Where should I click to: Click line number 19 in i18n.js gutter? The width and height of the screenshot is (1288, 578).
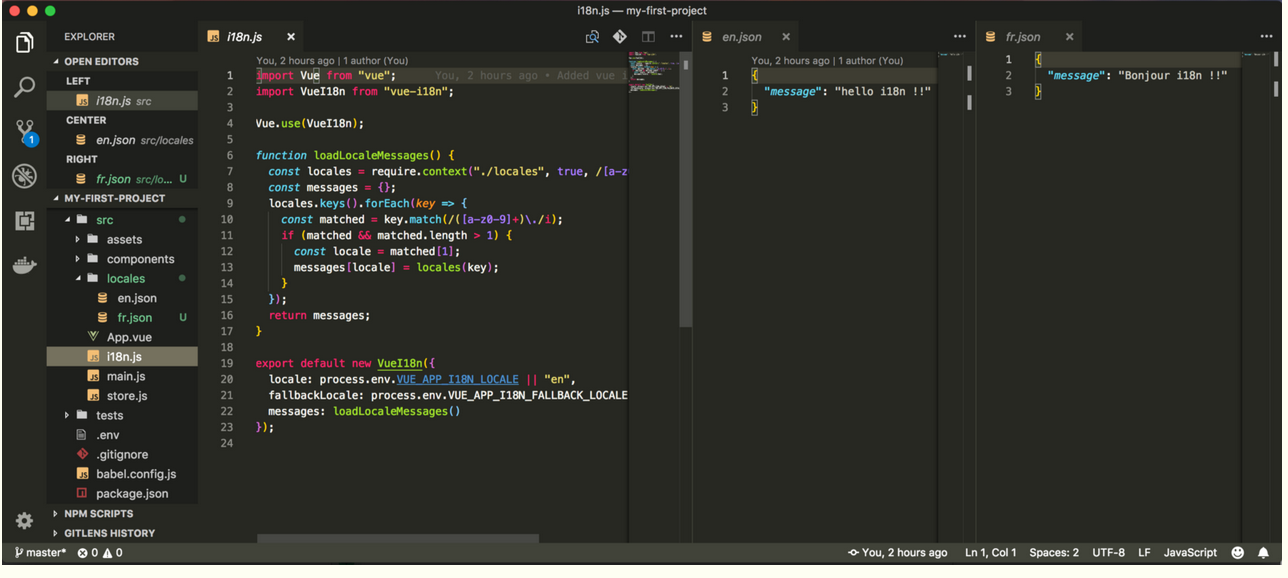click(227, 364)
